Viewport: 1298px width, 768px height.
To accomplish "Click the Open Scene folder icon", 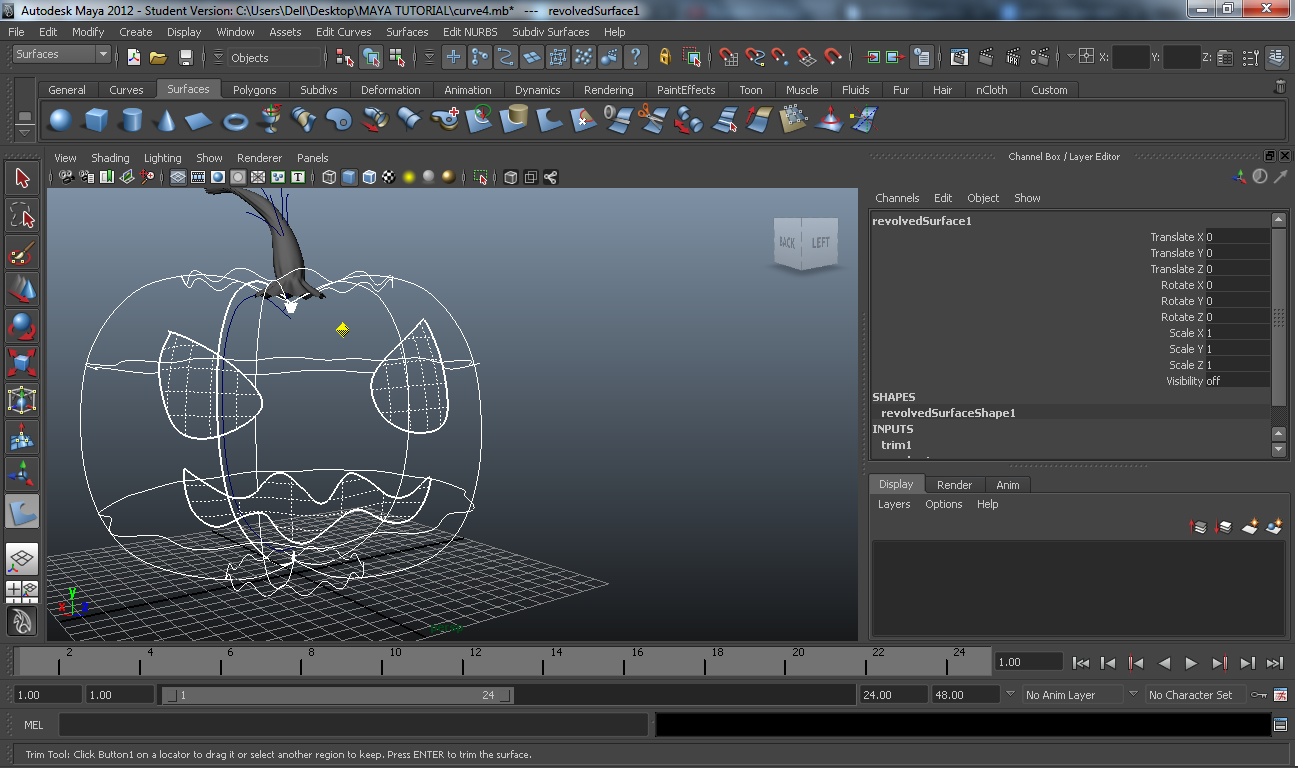I will pos(158,57).
